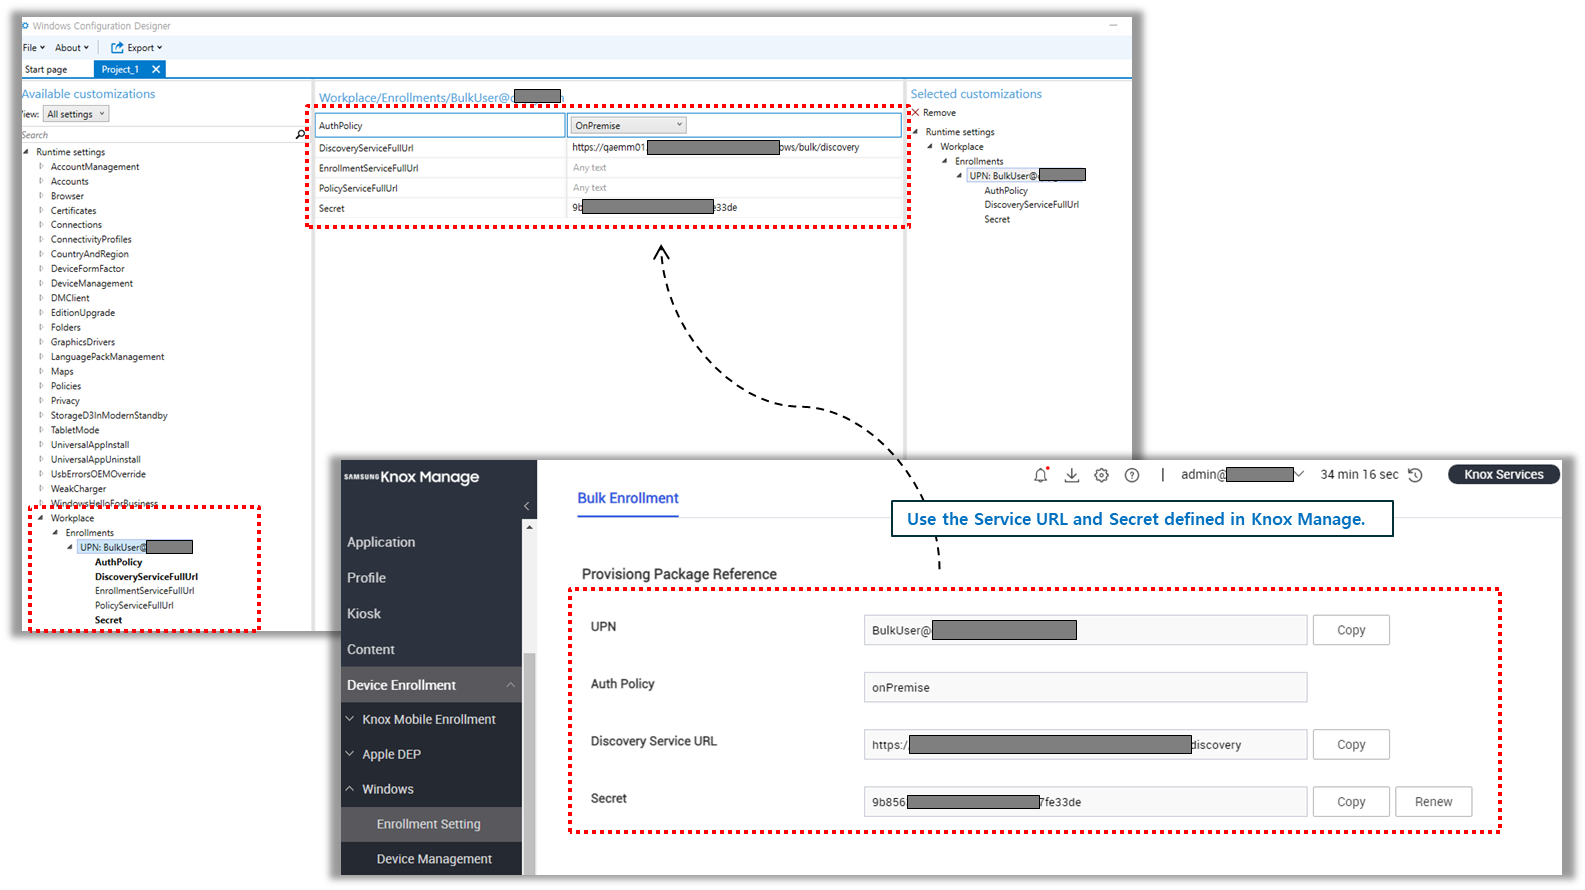Image resolution: width=1585 pixels, height=890 pixels.
Task: Click the DiscoveryServiceFullUrl value field
Action: (734, 147)
